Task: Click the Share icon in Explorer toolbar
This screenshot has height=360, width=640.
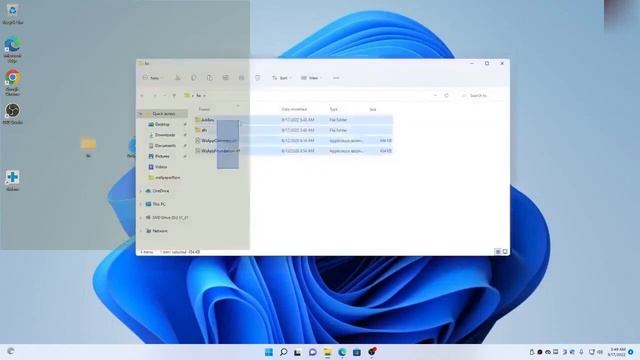Action: pyautogui.click(x=242, y=78)
